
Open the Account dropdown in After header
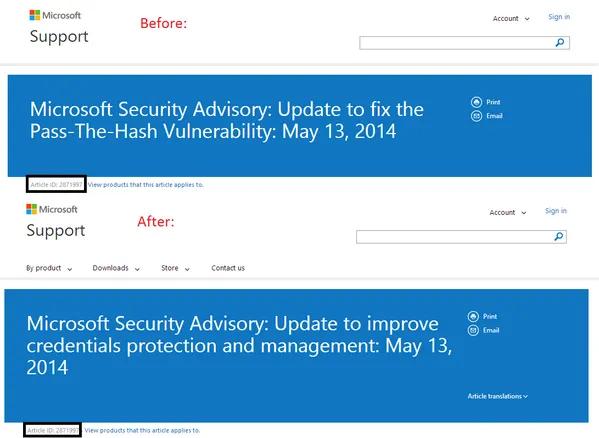(x=508, y=212)
